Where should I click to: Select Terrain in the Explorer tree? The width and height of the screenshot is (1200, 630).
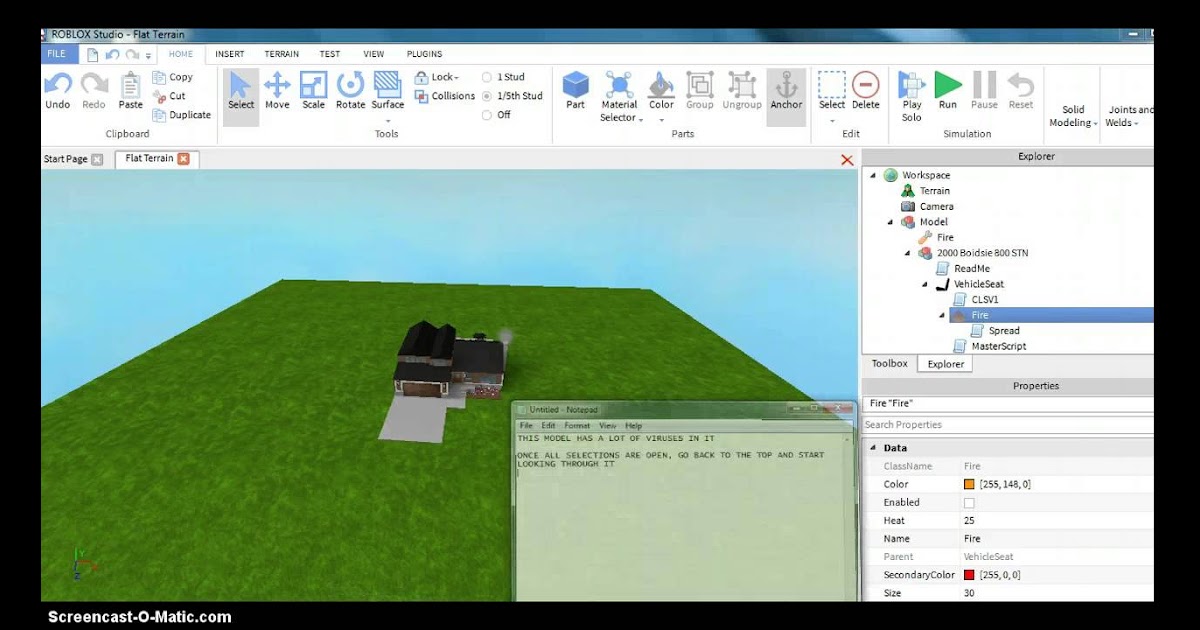point(935,191)
